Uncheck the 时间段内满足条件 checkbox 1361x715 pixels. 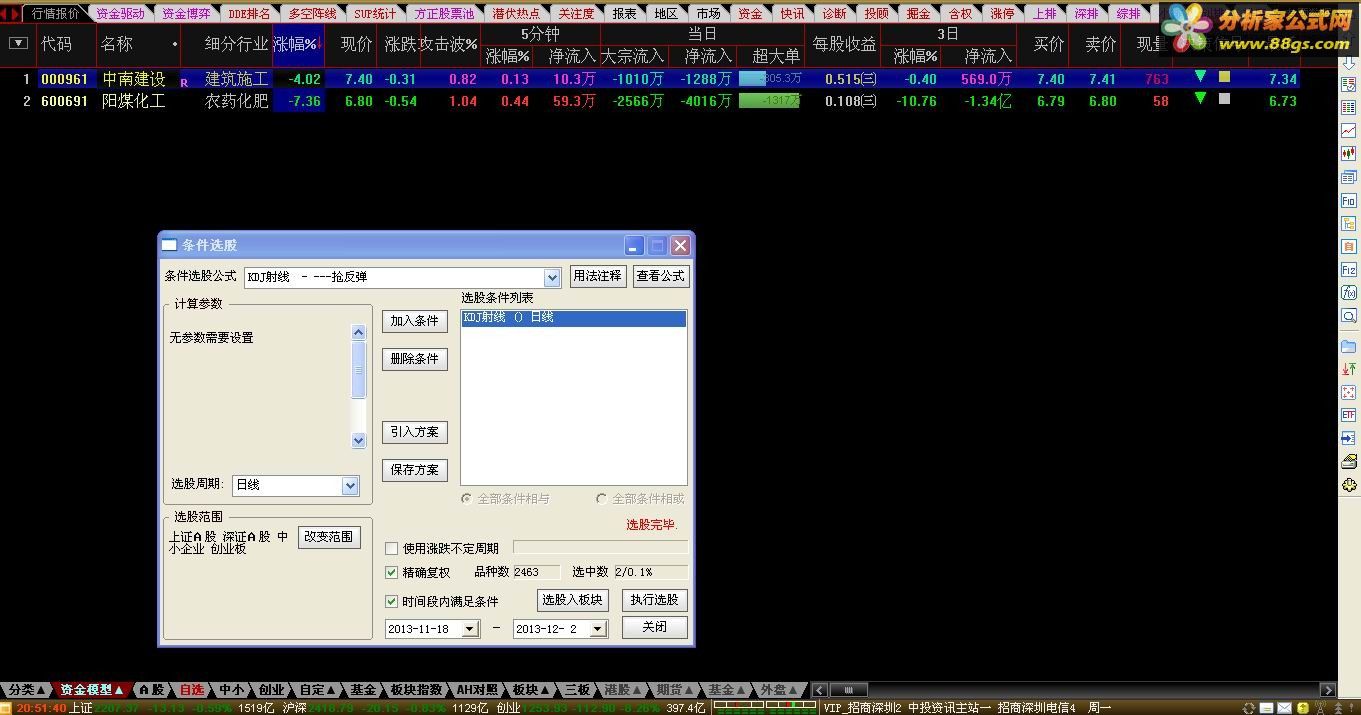pyautogui.click(x=392, y=601)
